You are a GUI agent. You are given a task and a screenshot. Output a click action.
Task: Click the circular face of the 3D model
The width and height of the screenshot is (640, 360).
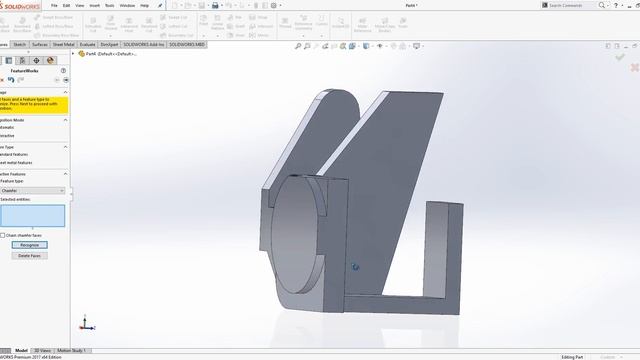[295, 235]
